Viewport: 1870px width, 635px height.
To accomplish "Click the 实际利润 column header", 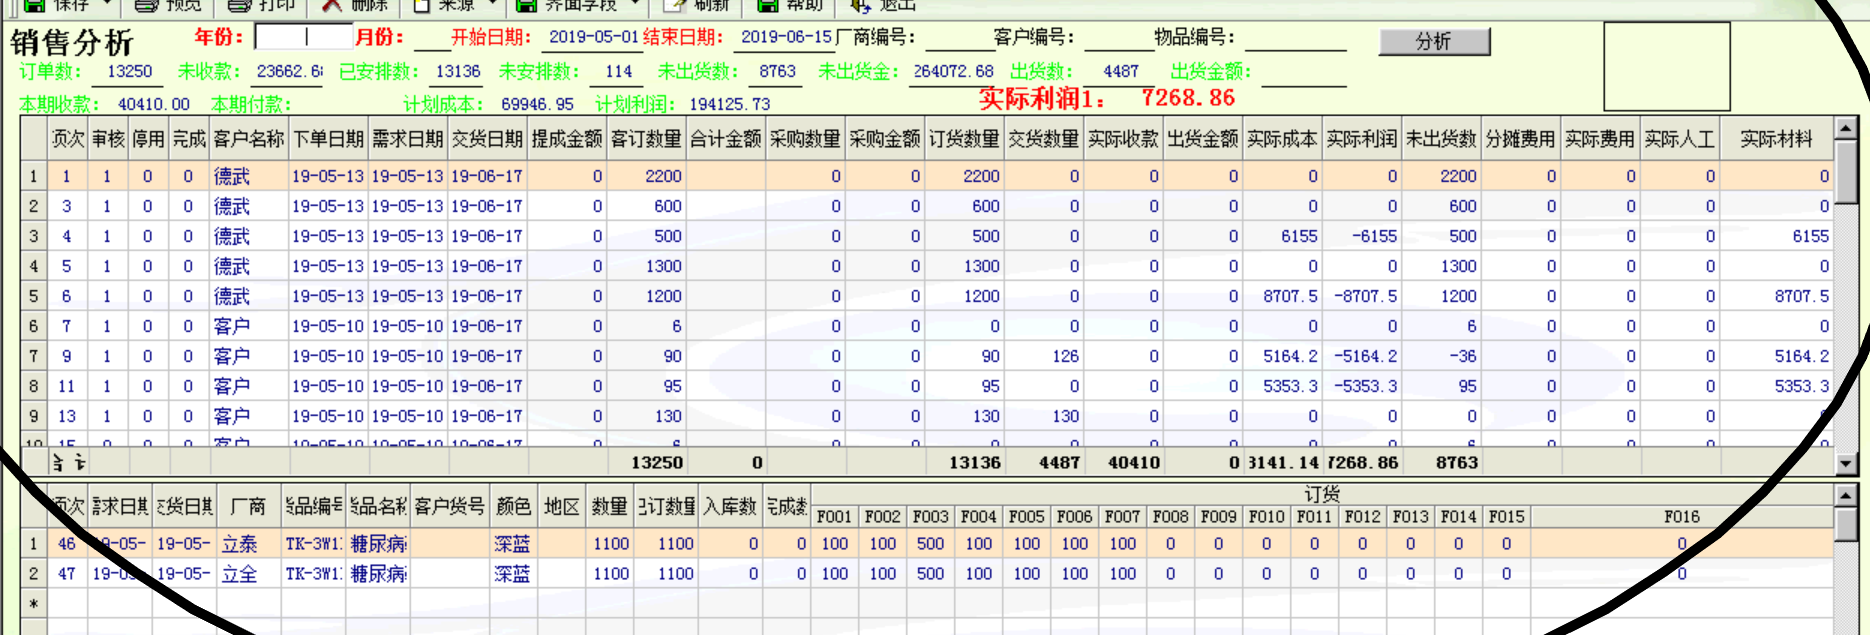I will (x=1362, y=139).
